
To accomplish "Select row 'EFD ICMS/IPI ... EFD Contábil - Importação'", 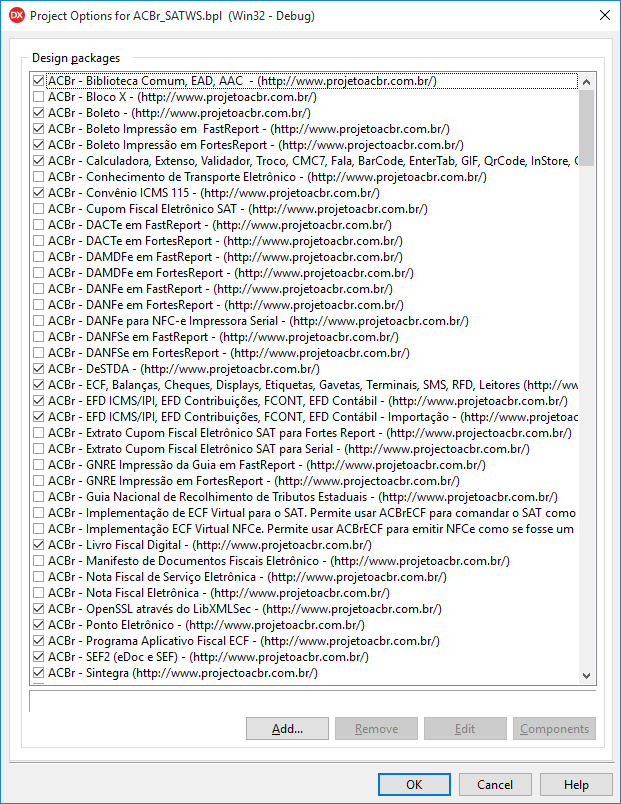I will pos(313,417).
